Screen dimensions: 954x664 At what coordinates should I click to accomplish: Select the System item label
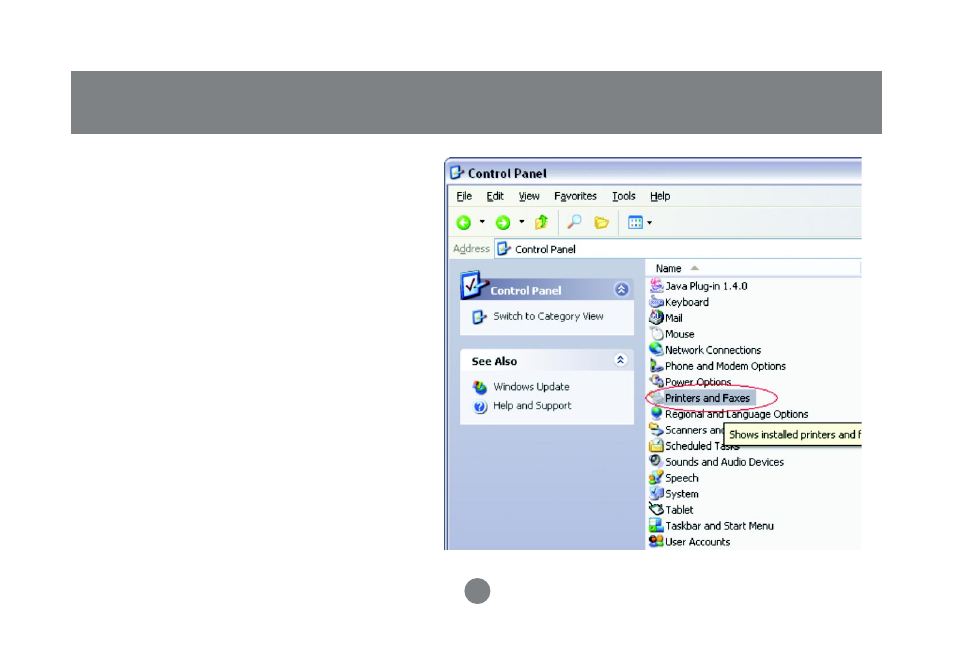coord(681,494)
